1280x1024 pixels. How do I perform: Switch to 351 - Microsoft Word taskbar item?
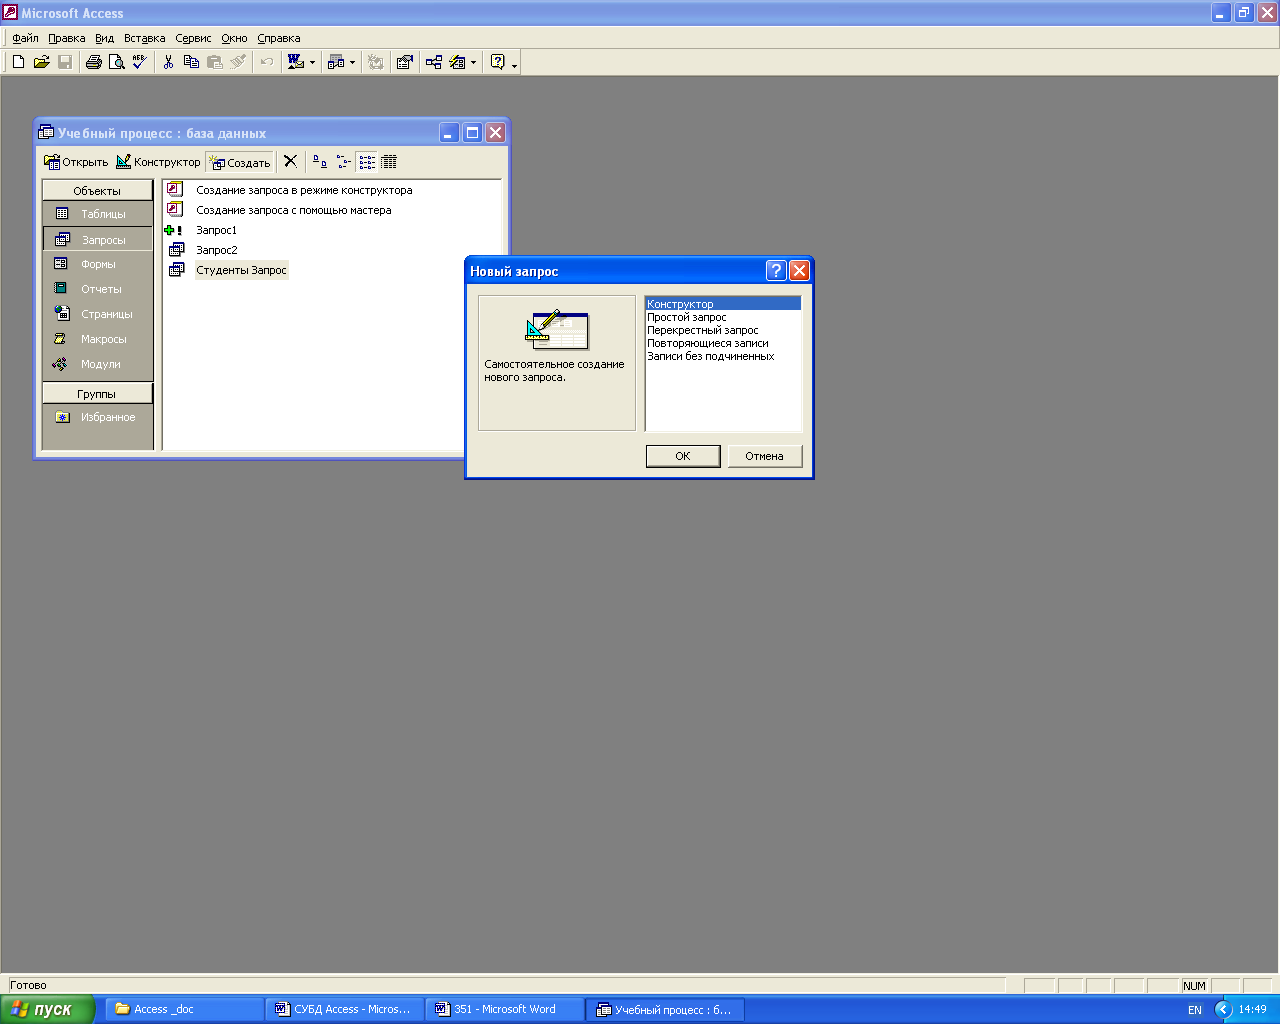(504, 1009)
